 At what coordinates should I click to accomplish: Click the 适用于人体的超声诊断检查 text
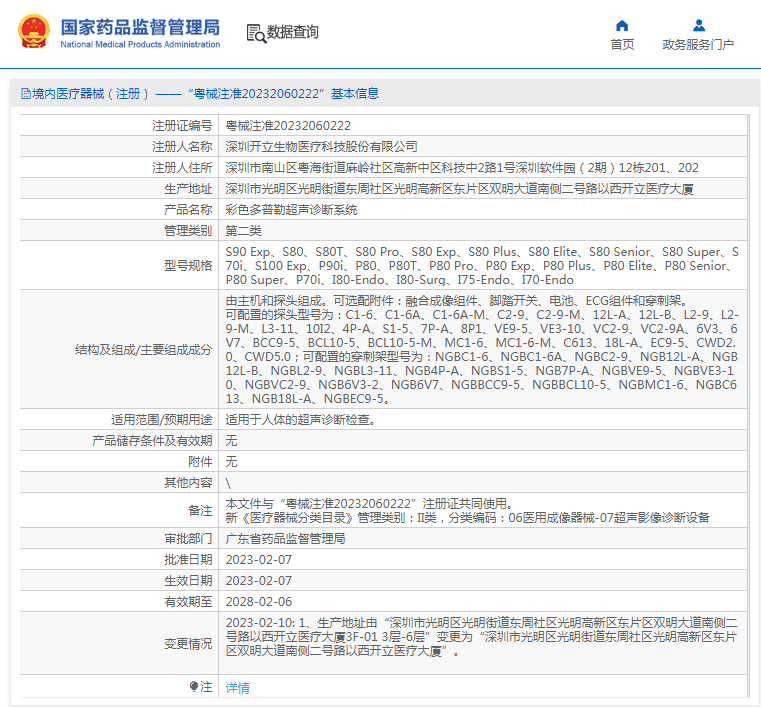[300, 420]
